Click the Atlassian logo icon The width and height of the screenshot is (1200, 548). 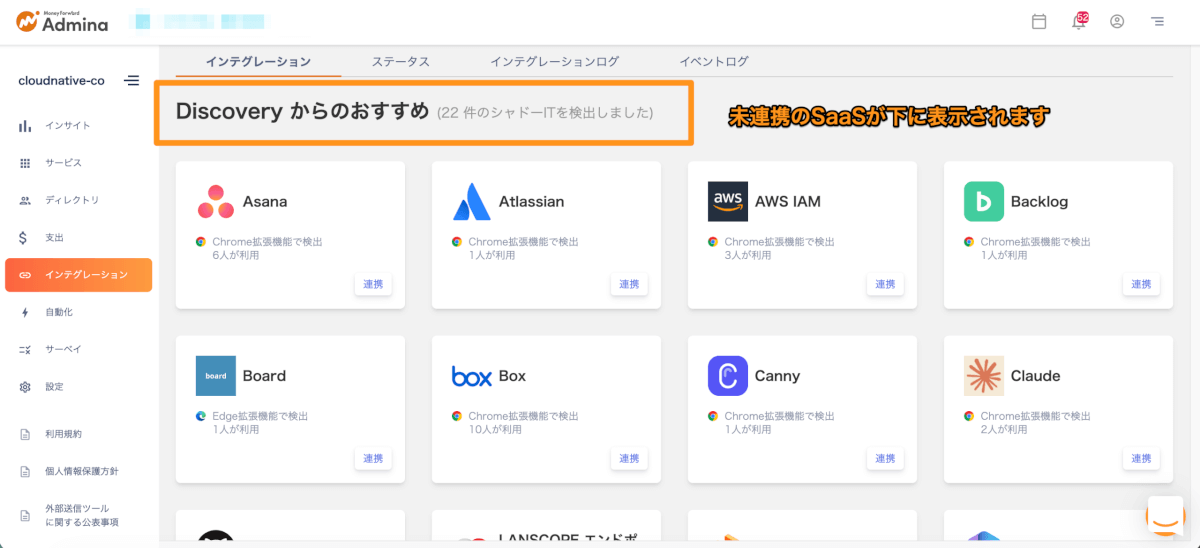click(471, 201)
